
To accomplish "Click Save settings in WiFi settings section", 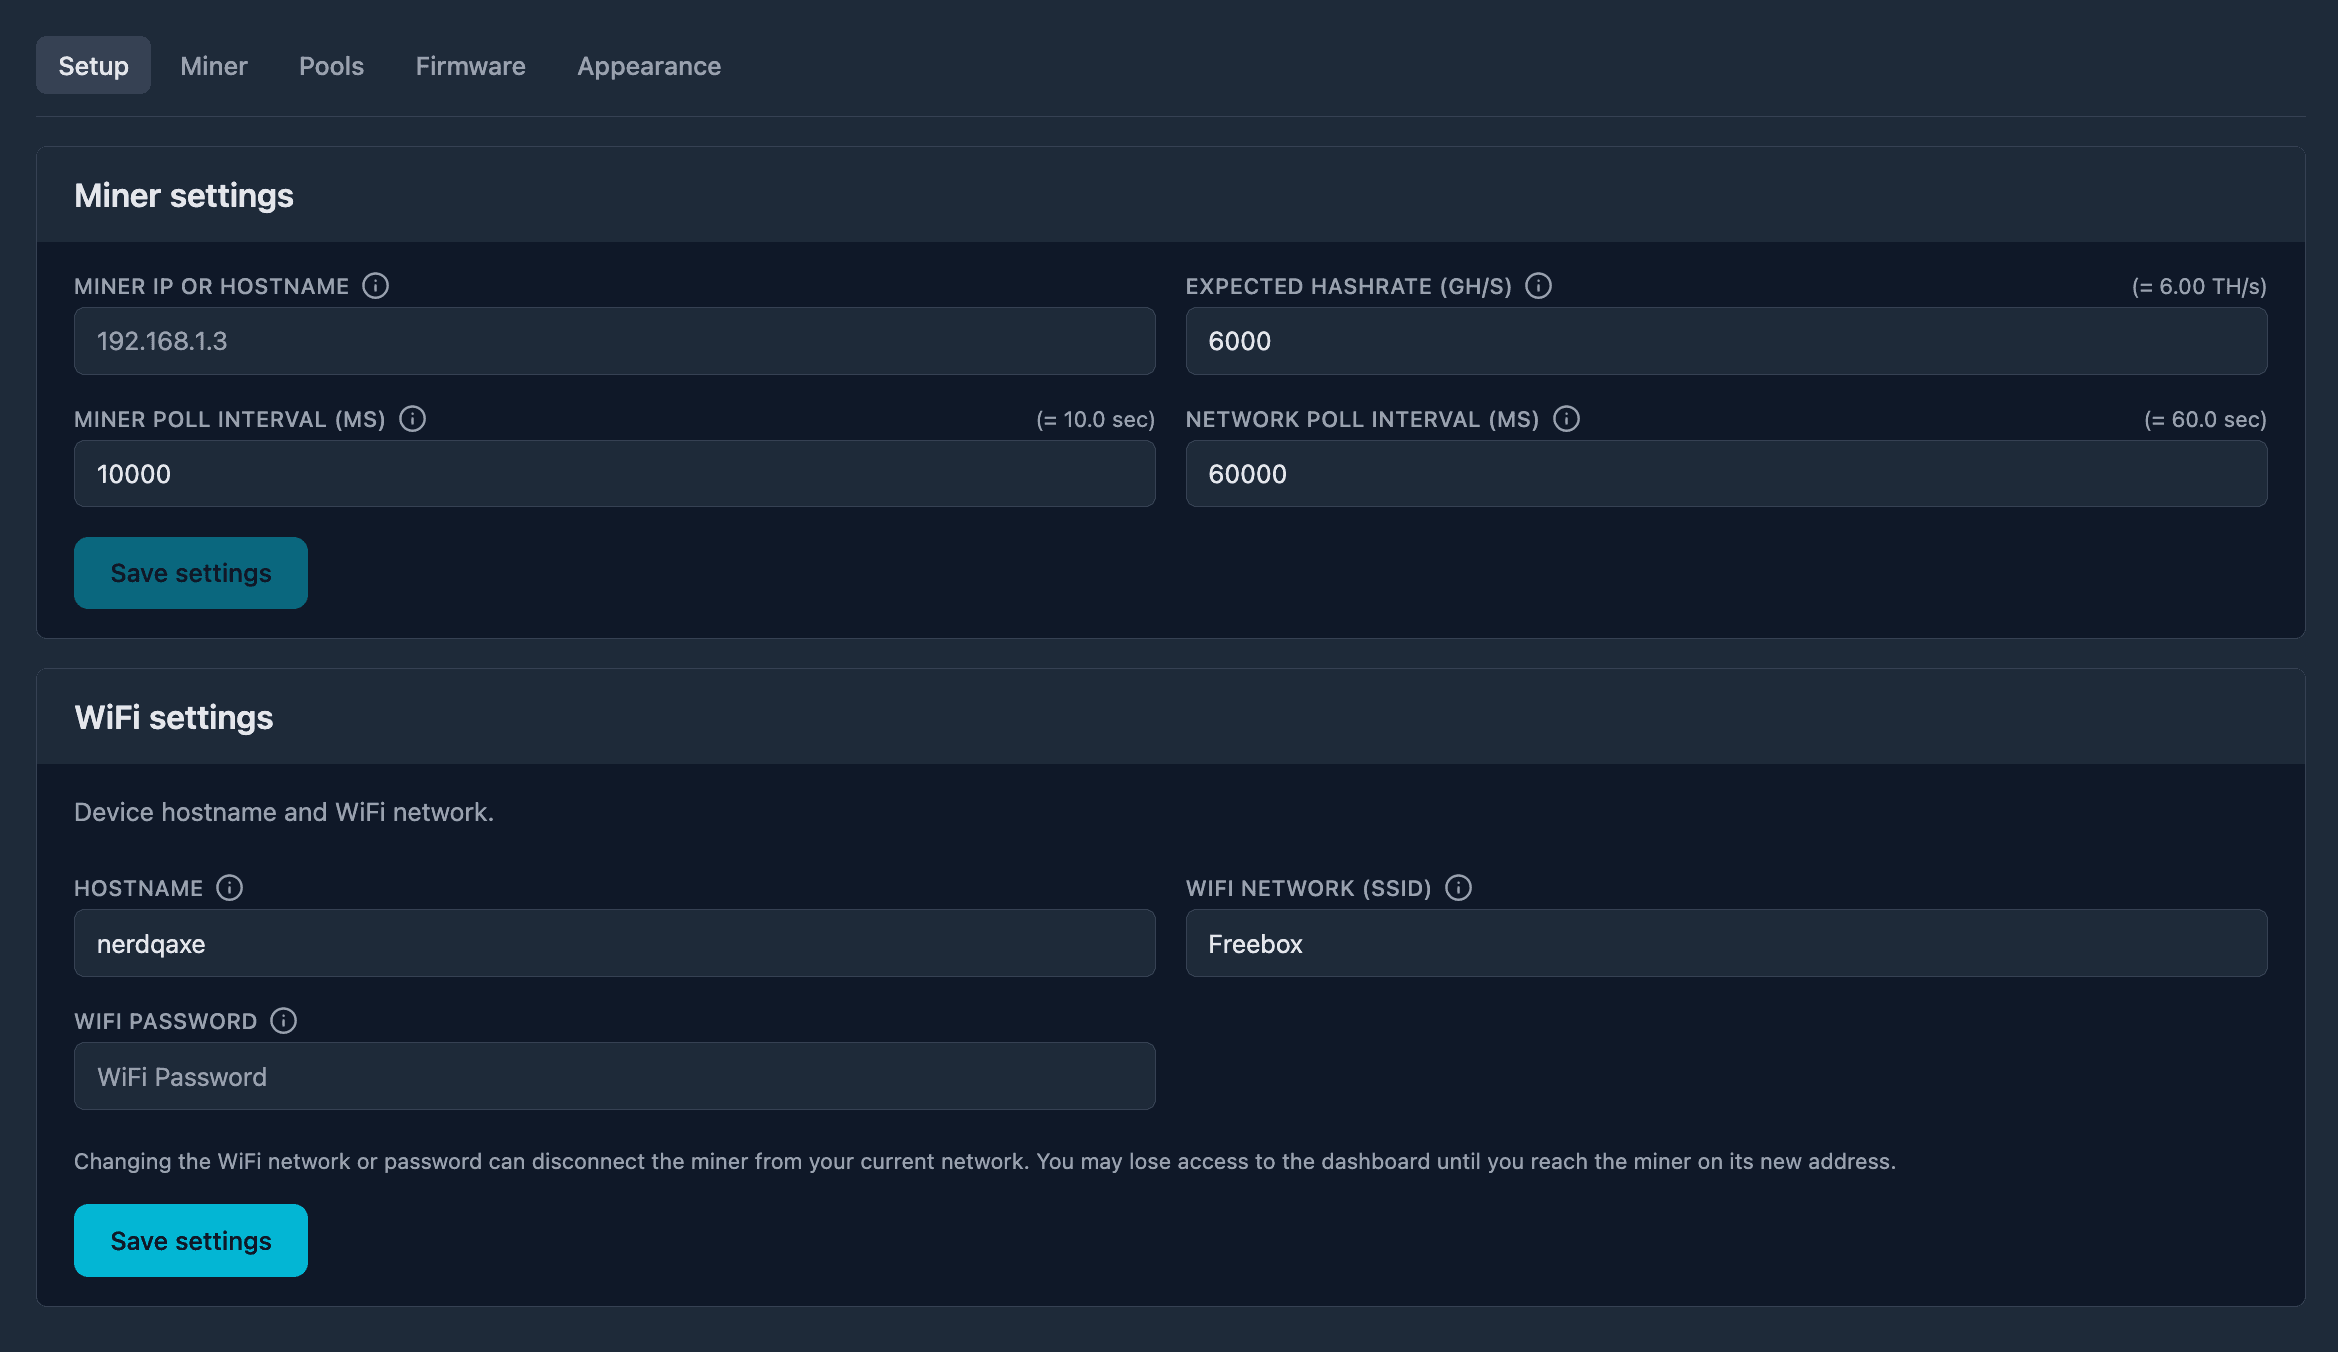I will click(x=190, y=1240).
